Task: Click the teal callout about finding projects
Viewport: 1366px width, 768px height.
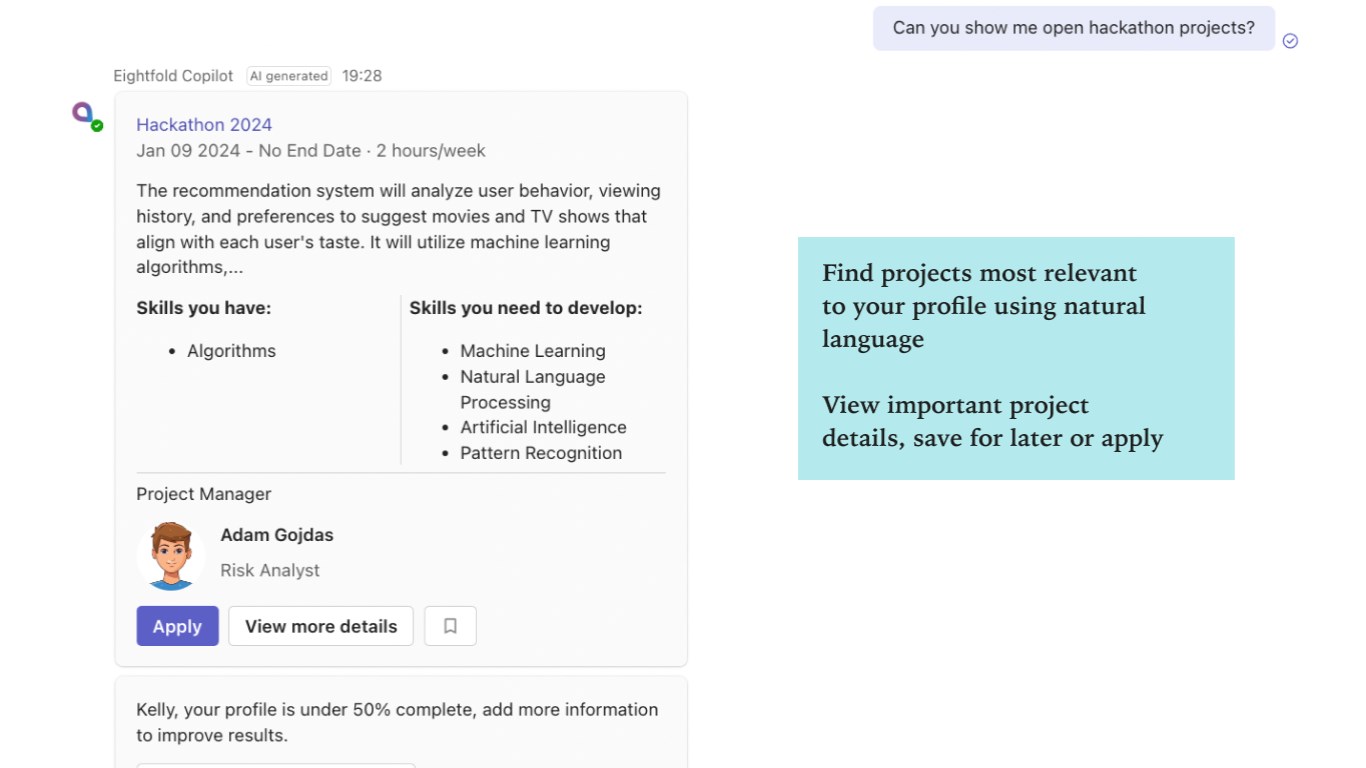Action: pyautogui.click(x=1016, y=358)
